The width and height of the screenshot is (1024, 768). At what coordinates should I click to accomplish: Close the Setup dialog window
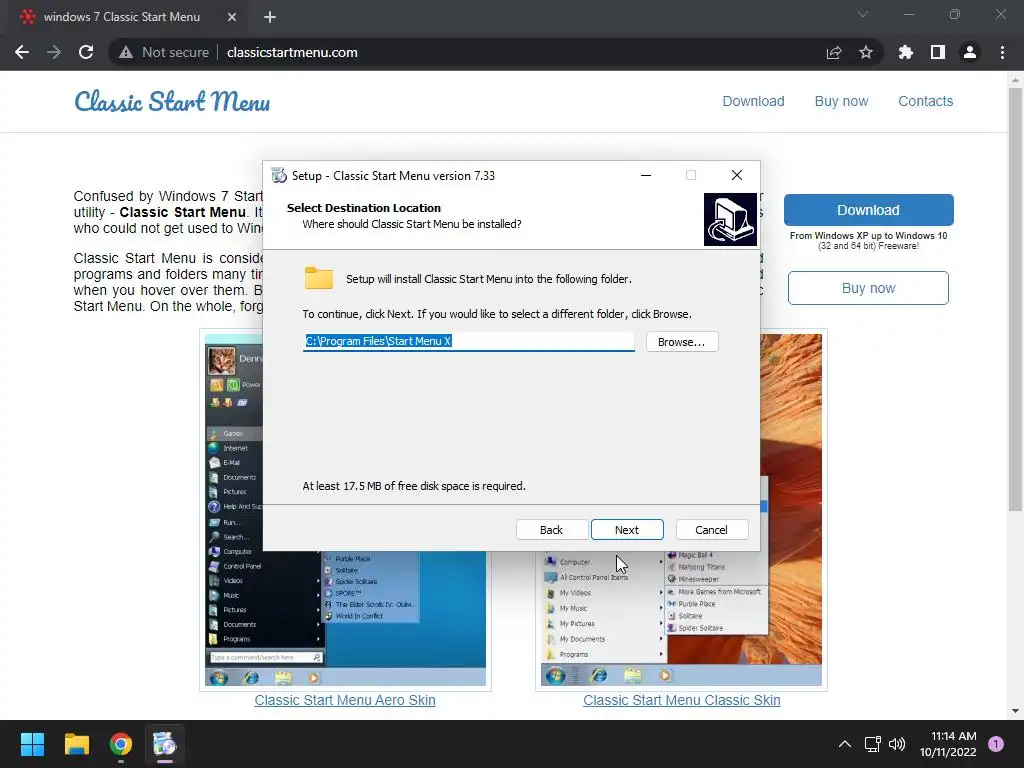(737, 175)
